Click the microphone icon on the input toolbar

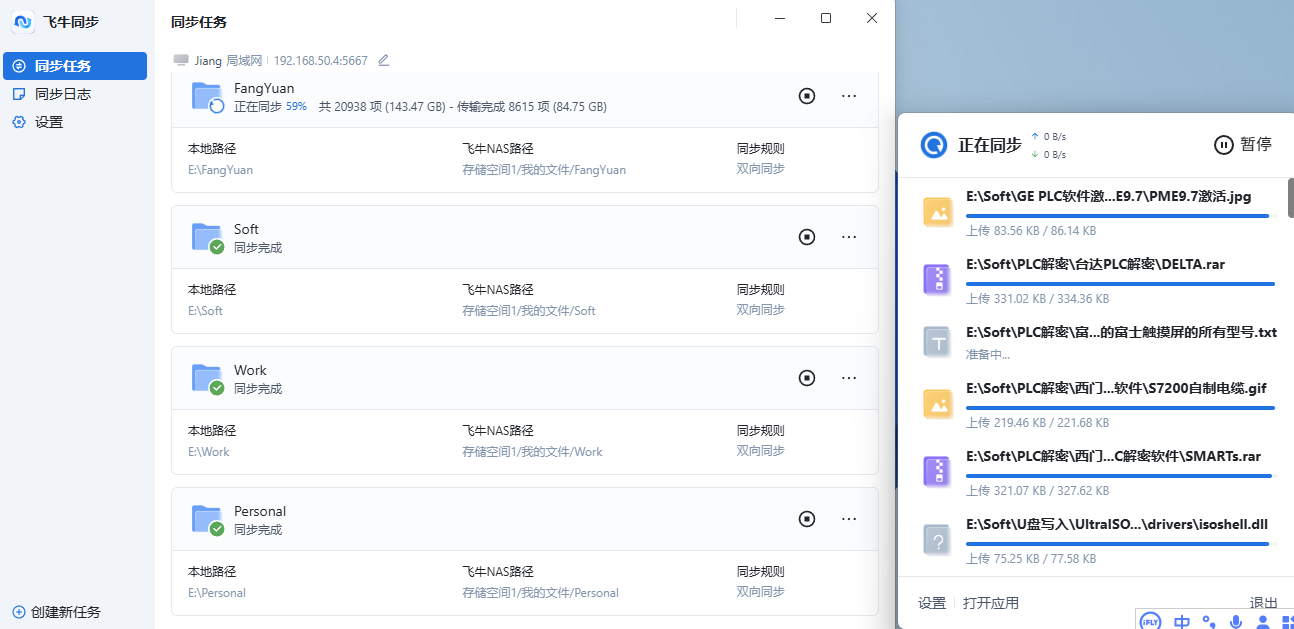1235,620
